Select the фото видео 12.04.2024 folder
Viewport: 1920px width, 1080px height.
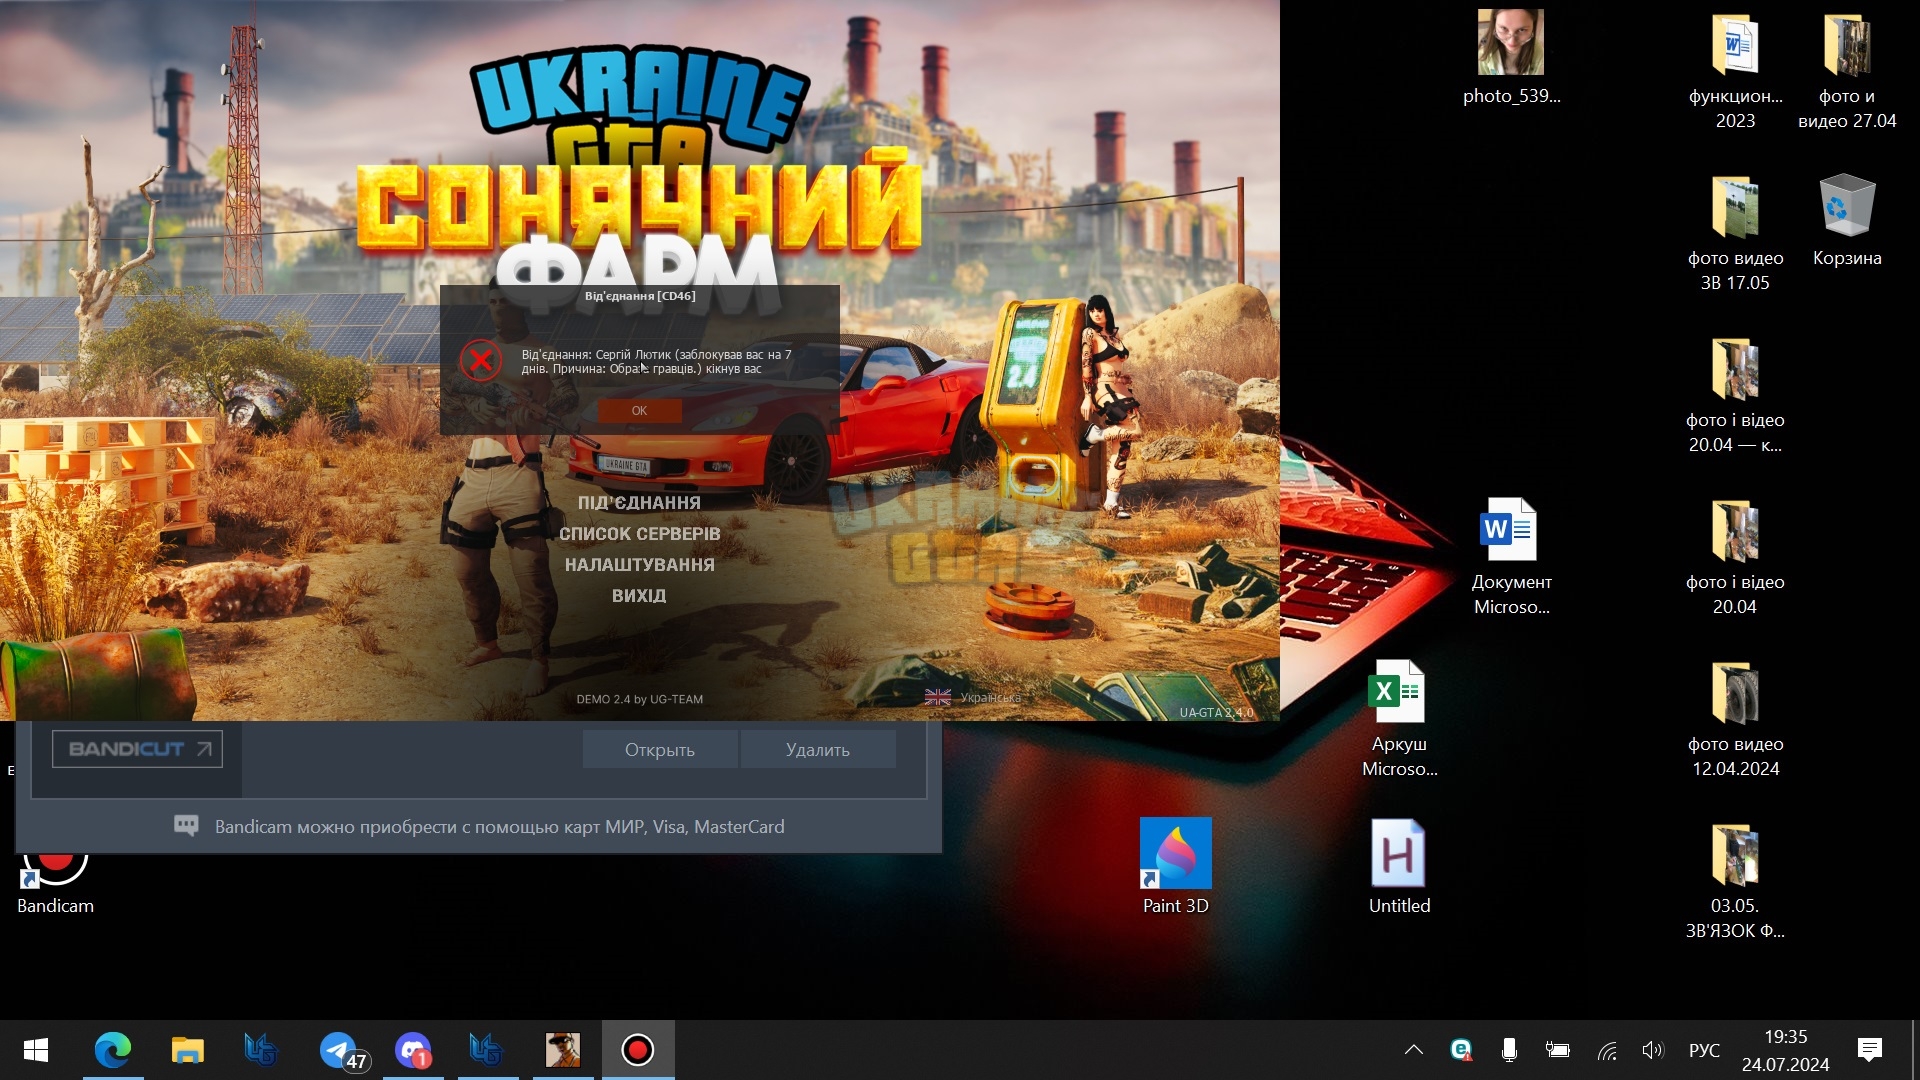(1735, 720)
